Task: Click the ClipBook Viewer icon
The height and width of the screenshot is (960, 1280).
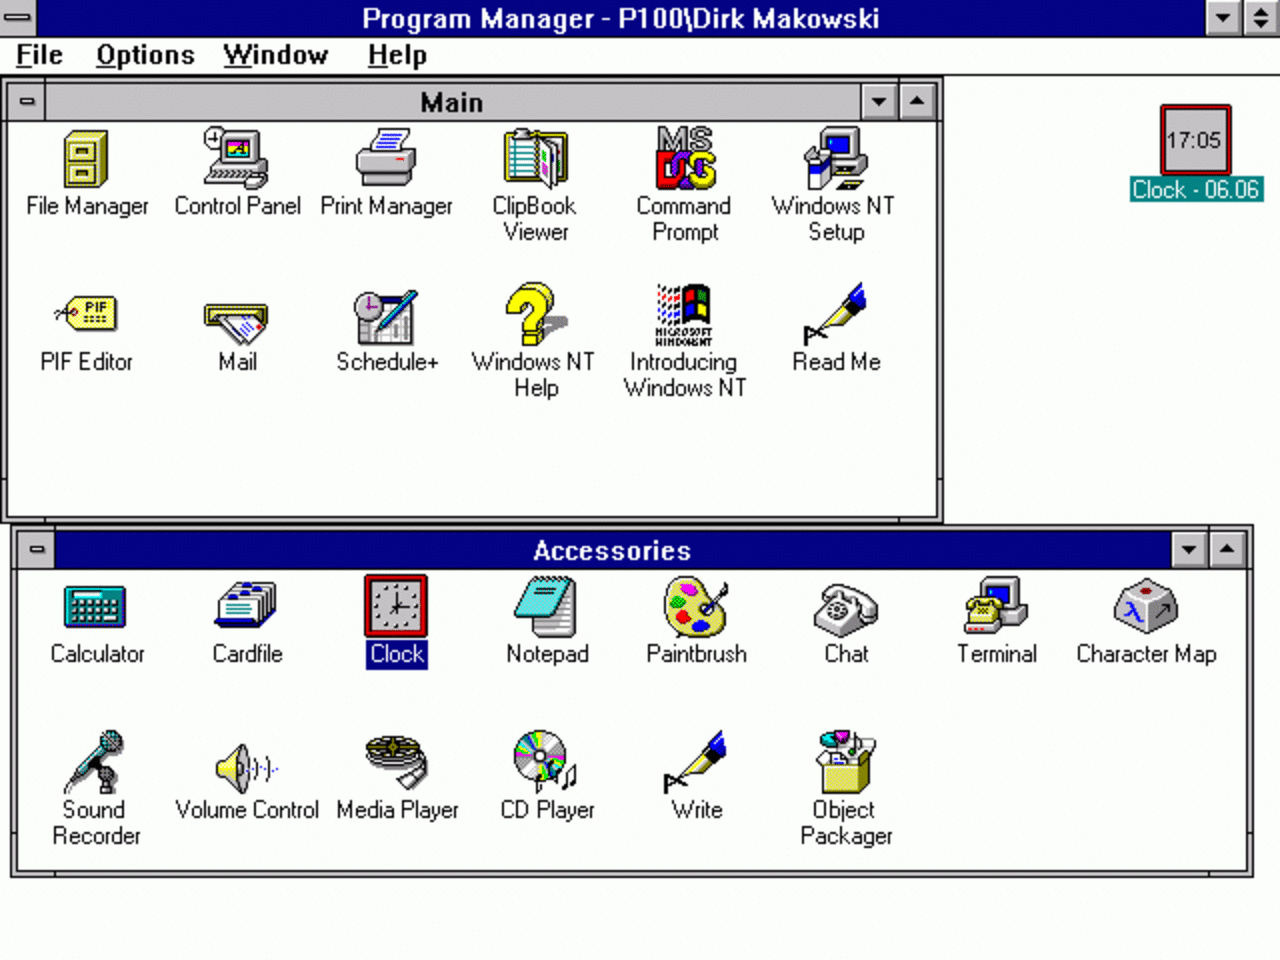Action: [x=535, y=159]
